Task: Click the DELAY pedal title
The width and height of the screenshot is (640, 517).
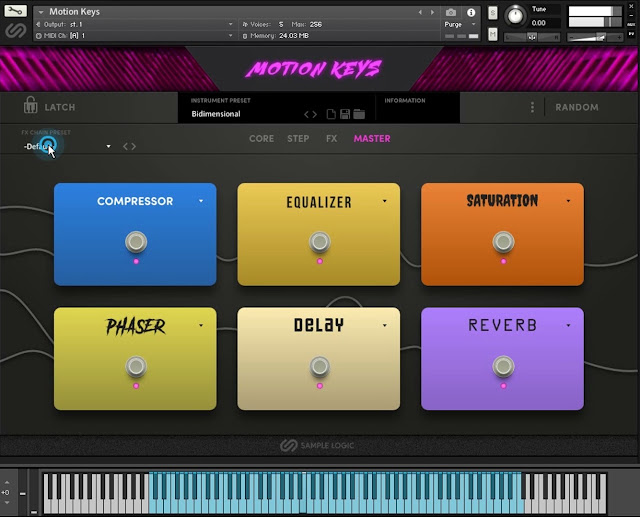Action: coord(319,325)
